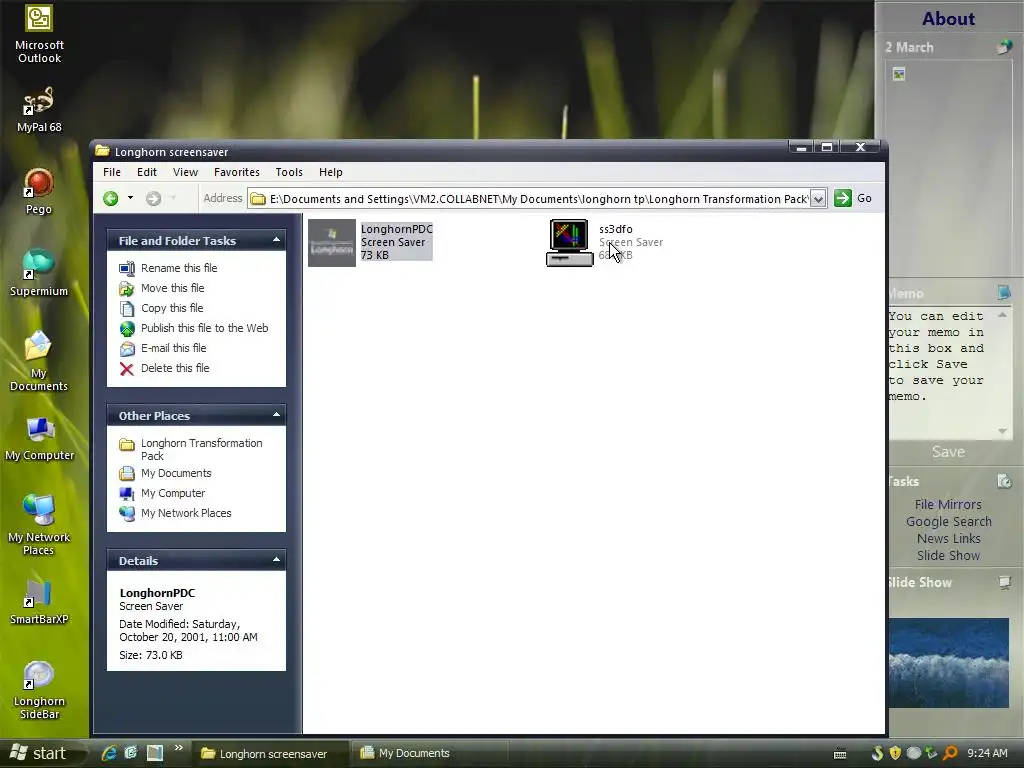Open the Microsoft Outlook desktop icon
Viewport: 1024px width, 768px height.
(x=39, y=34)
